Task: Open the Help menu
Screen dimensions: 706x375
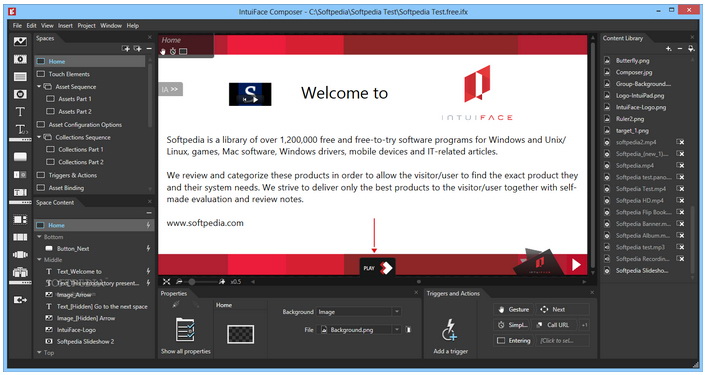Action: pos(132,26)
